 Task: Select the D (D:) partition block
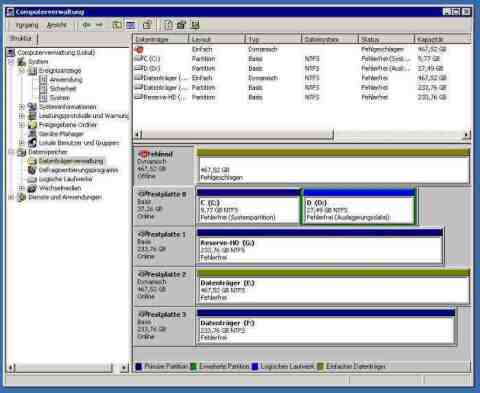point(359,206)
